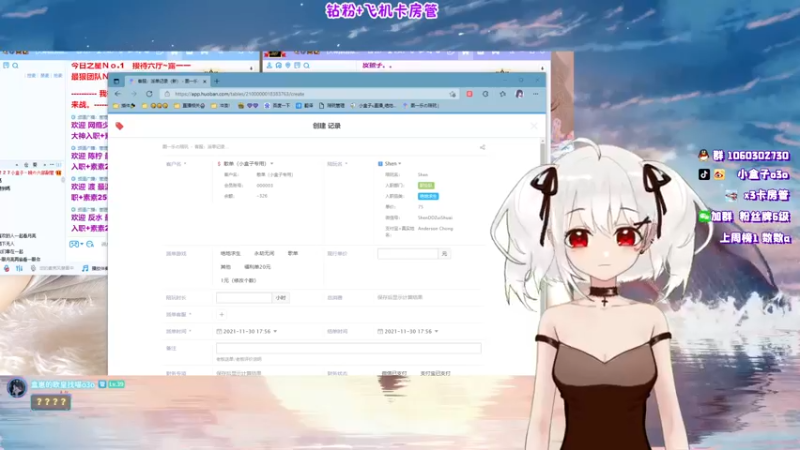Image resolution: width=800 pixels, height=450 pixels.
Task: Close the current browser tab
Action: (x=205, y=81)
